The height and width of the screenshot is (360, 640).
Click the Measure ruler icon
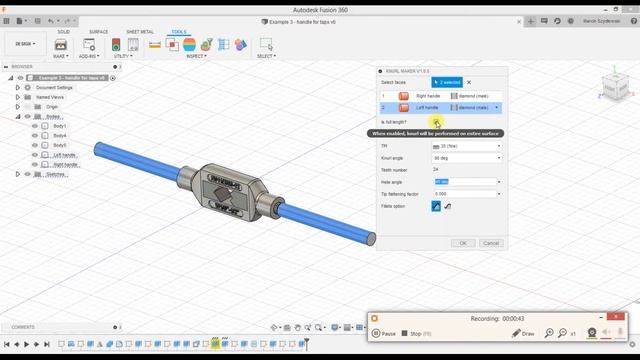[155, 44]
